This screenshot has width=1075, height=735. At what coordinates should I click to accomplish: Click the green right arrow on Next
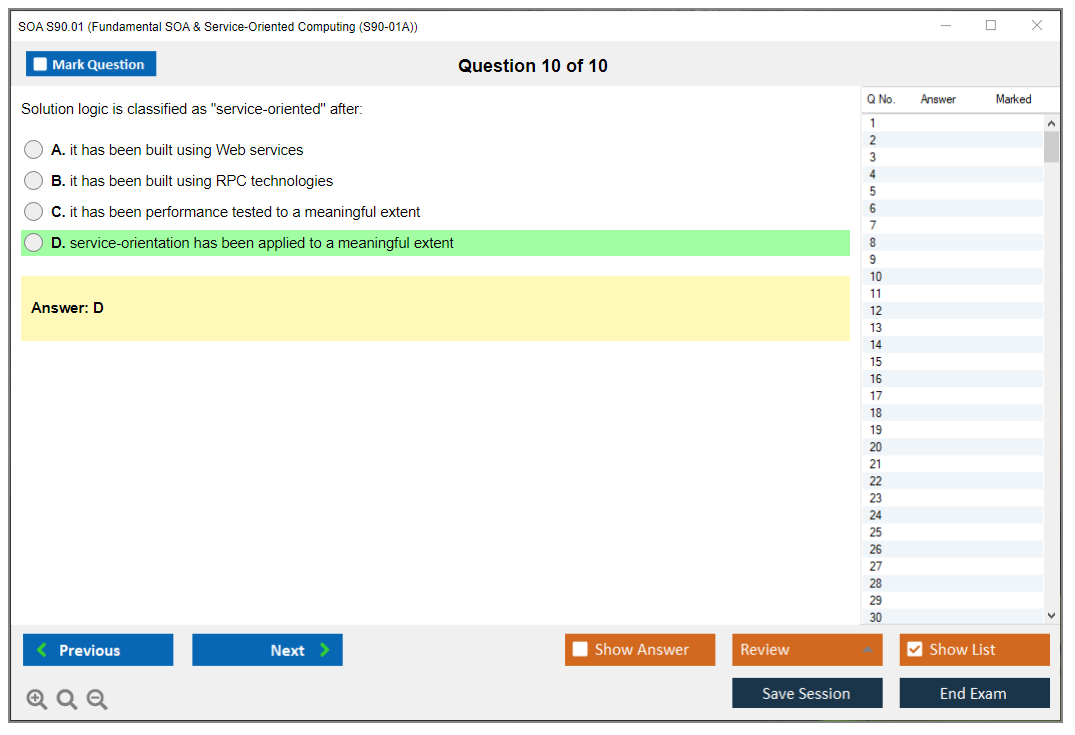325,650
